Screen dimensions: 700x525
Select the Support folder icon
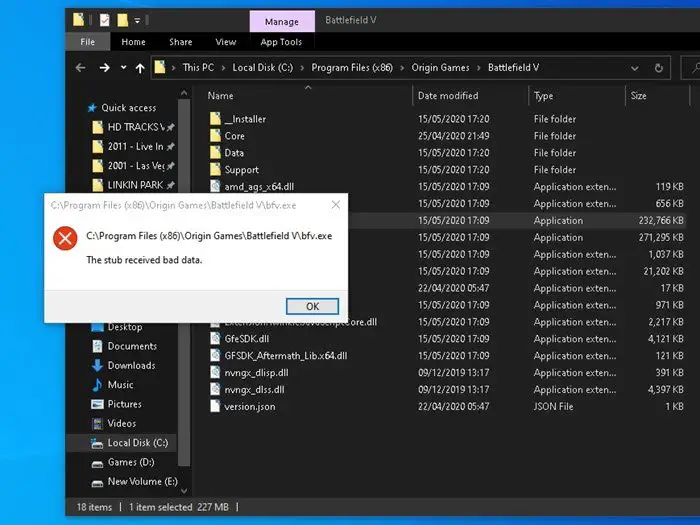[215, 170]
